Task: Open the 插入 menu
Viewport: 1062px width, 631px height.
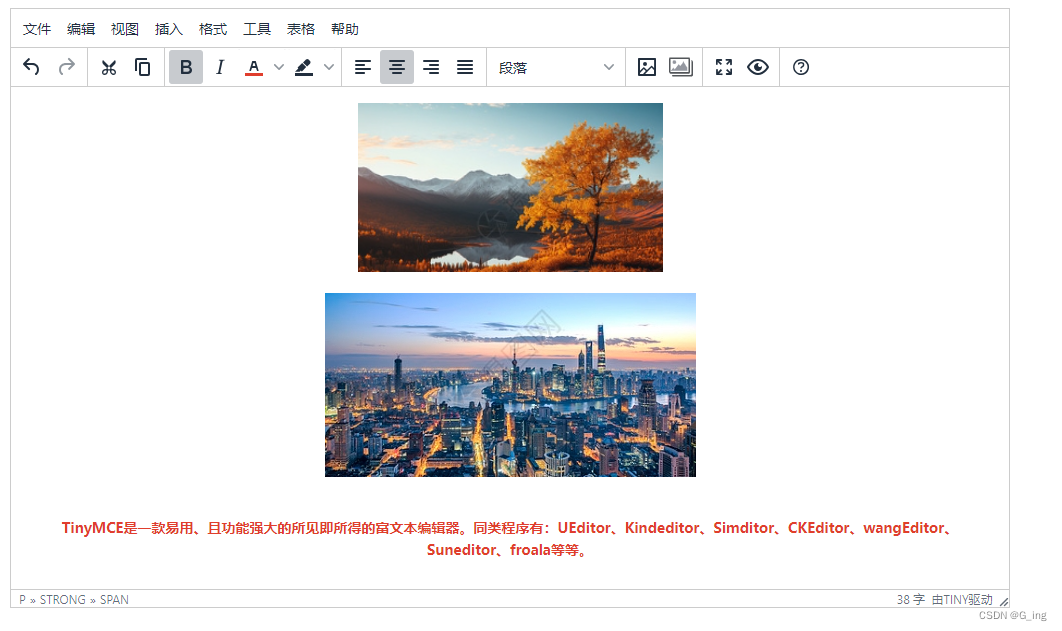Action: [168, 29]
